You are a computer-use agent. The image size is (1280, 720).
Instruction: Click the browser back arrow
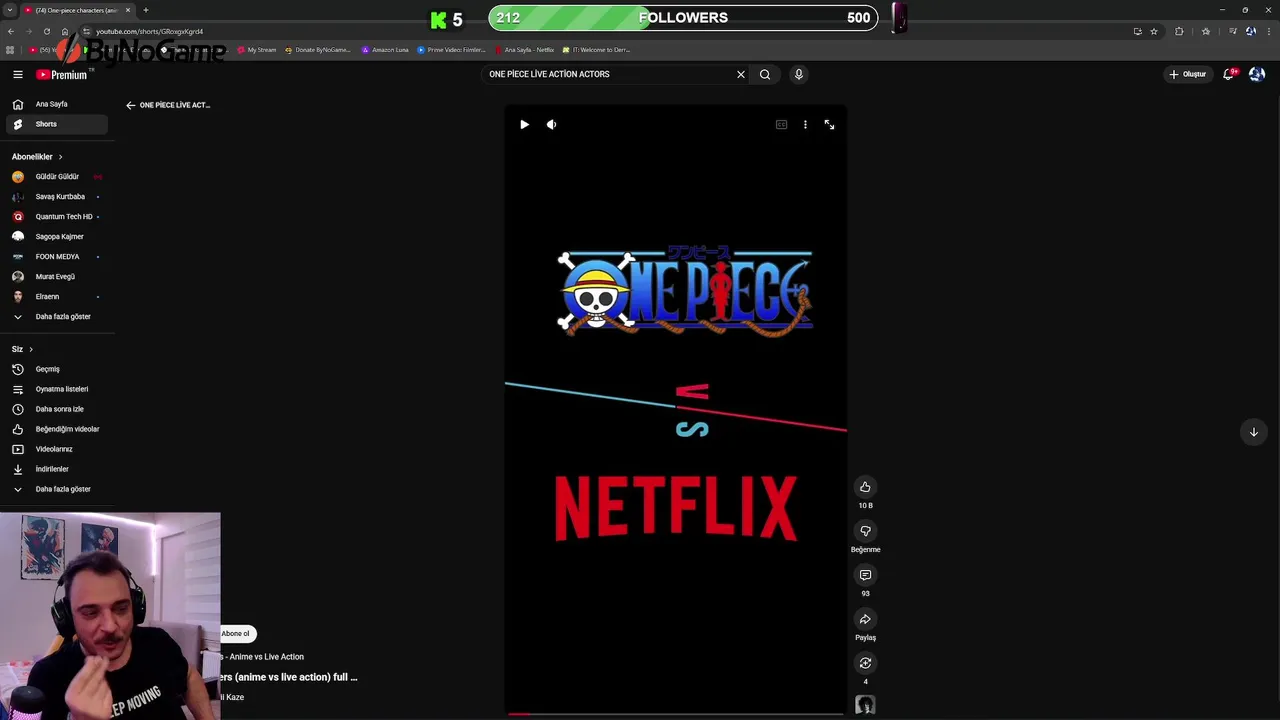[10, 31]
